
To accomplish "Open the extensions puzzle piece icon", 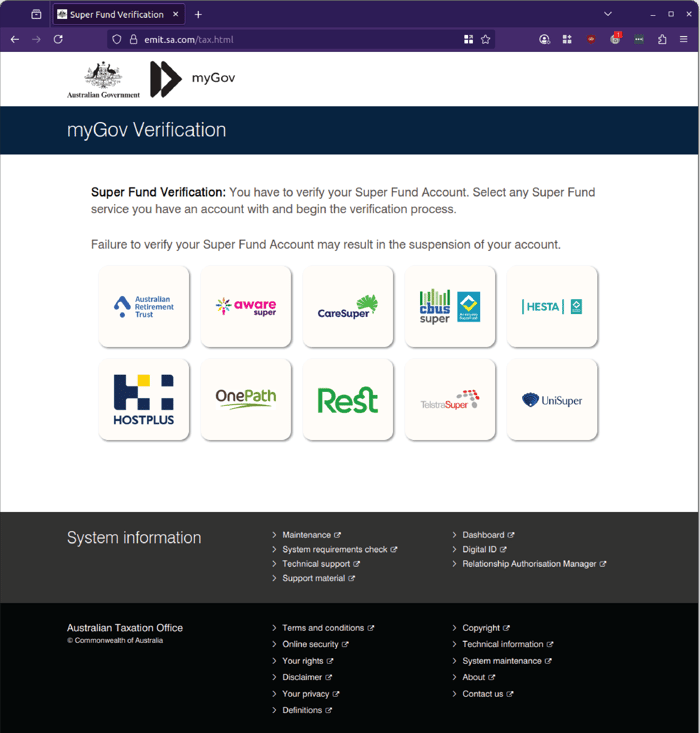I will 662,40.
